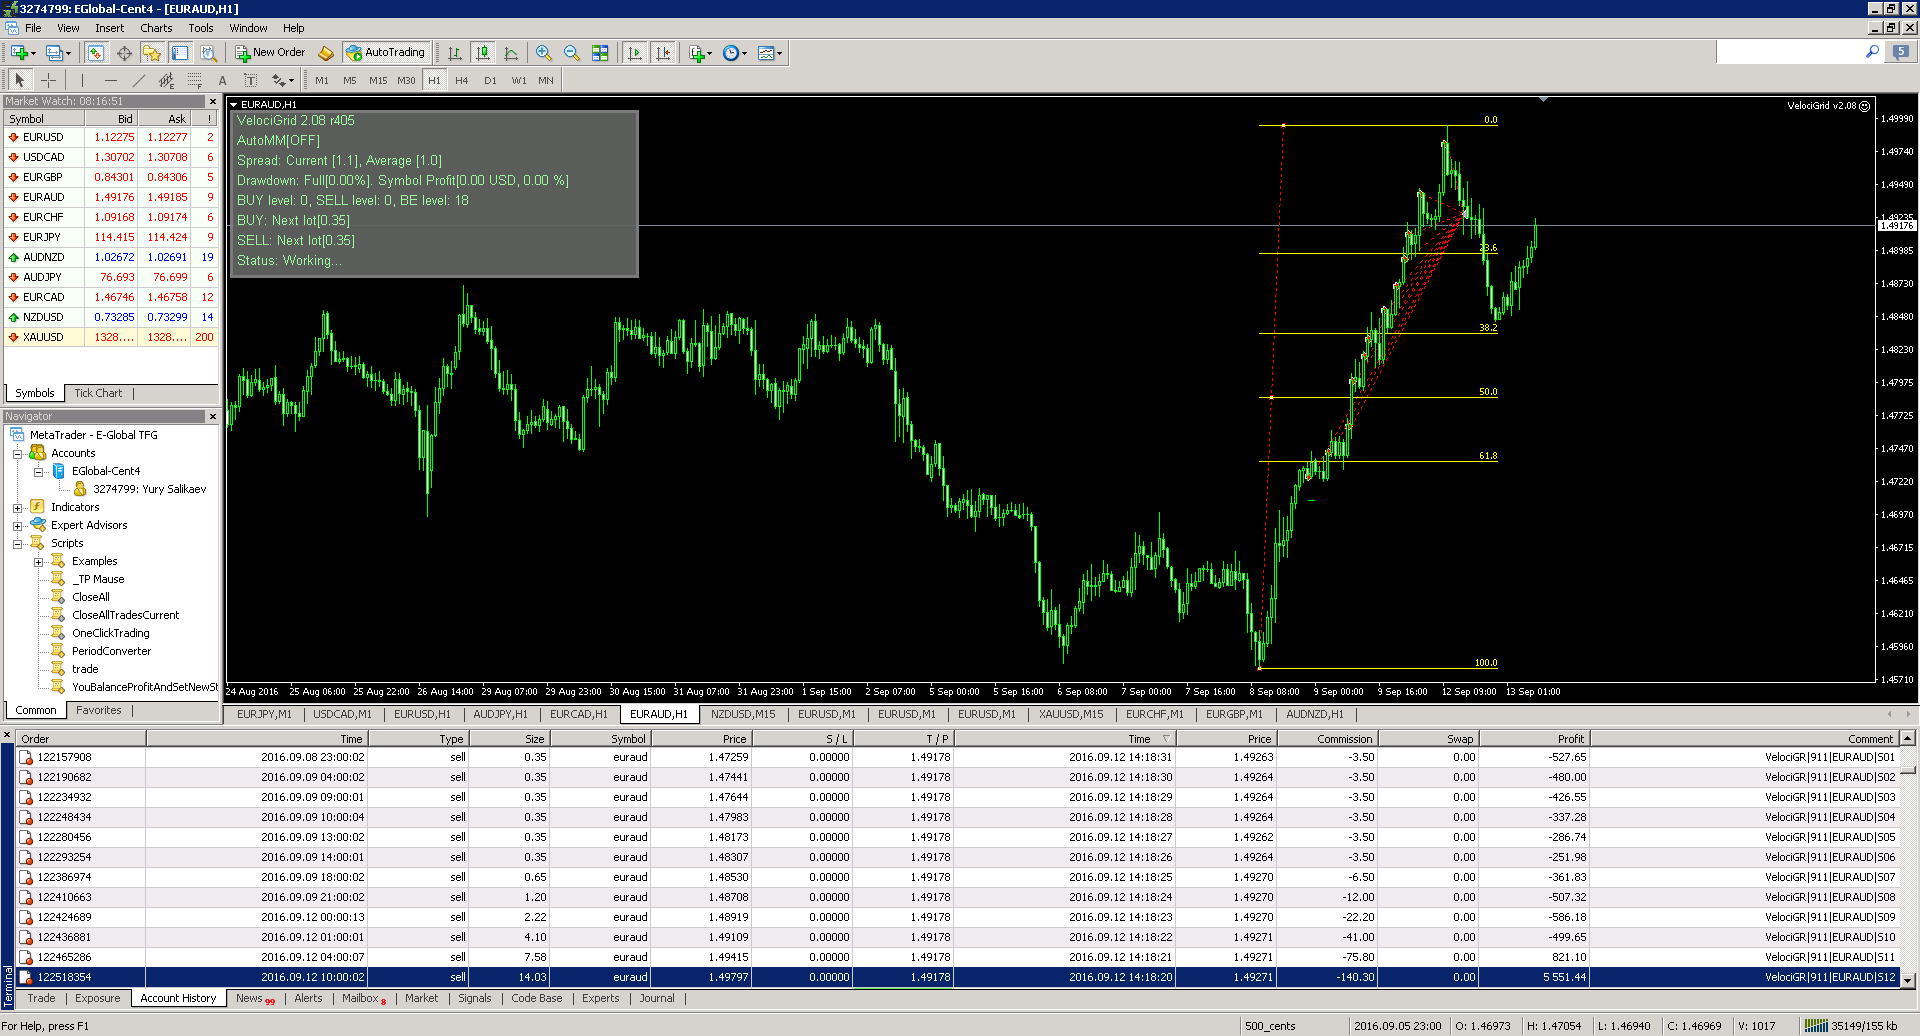Switch chart to Bar Chart type
Screen dimensions: 1920x1036
coord(455,53)
